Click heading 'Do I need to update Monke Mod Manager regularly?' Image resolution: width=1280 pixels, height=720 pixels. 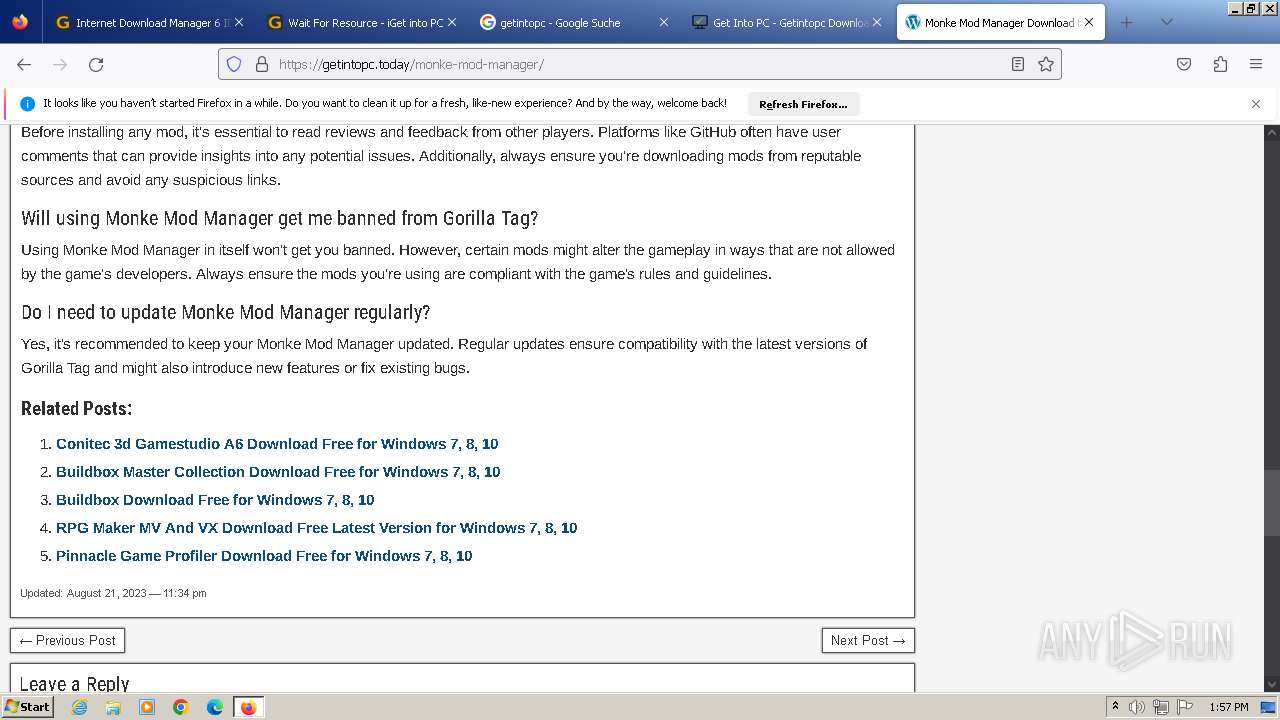pos(226,312)
